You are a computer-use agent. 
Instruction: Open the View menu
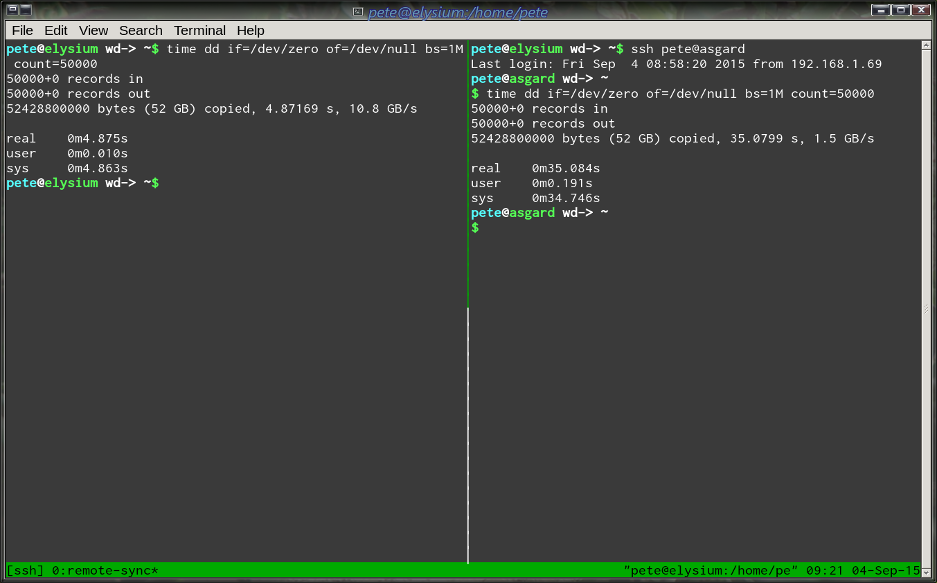[x=93, y=30]
